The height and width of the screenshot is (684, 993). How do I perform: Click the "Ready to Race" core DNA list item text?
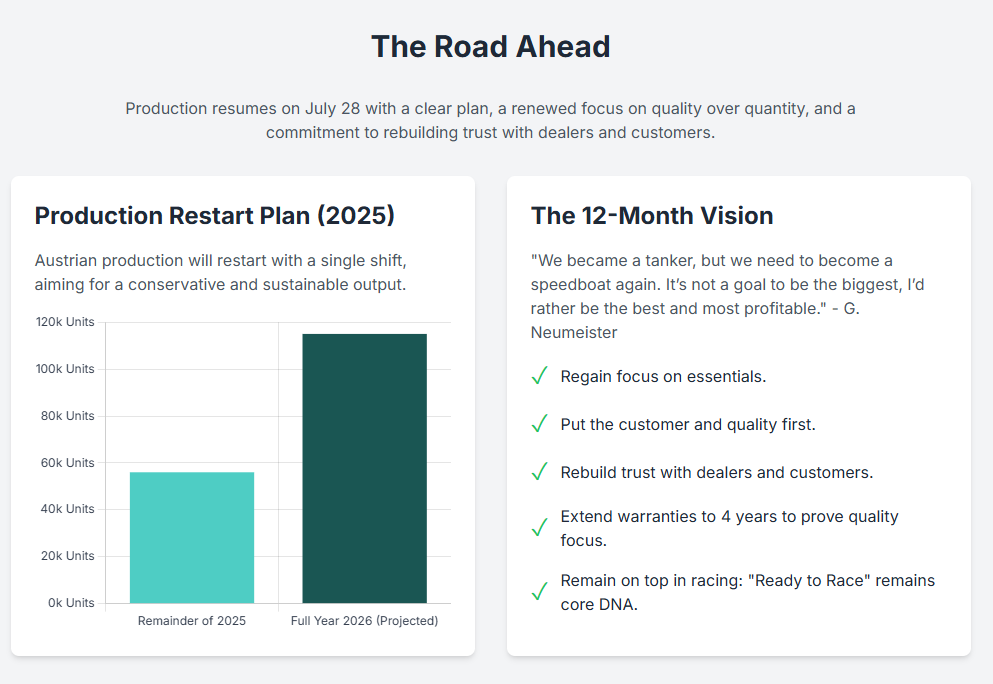(747, 592)
